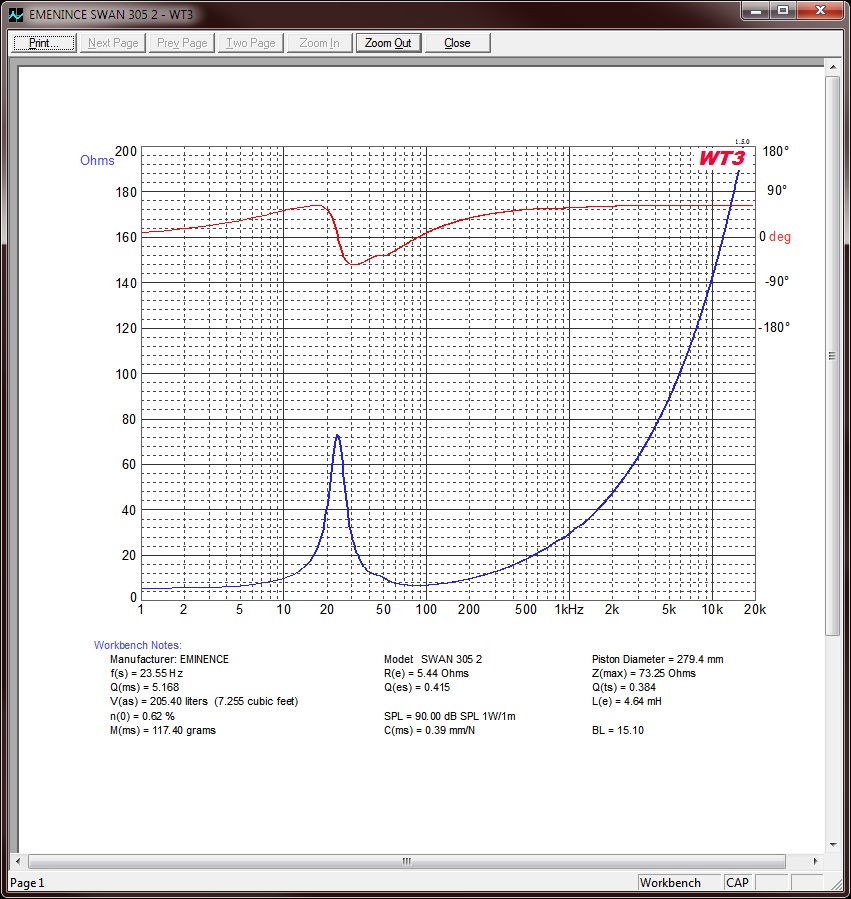The image size is (851, 899).
Task: Click the 'n(0) = 0.62 %' value
Action: pos(142,716)
